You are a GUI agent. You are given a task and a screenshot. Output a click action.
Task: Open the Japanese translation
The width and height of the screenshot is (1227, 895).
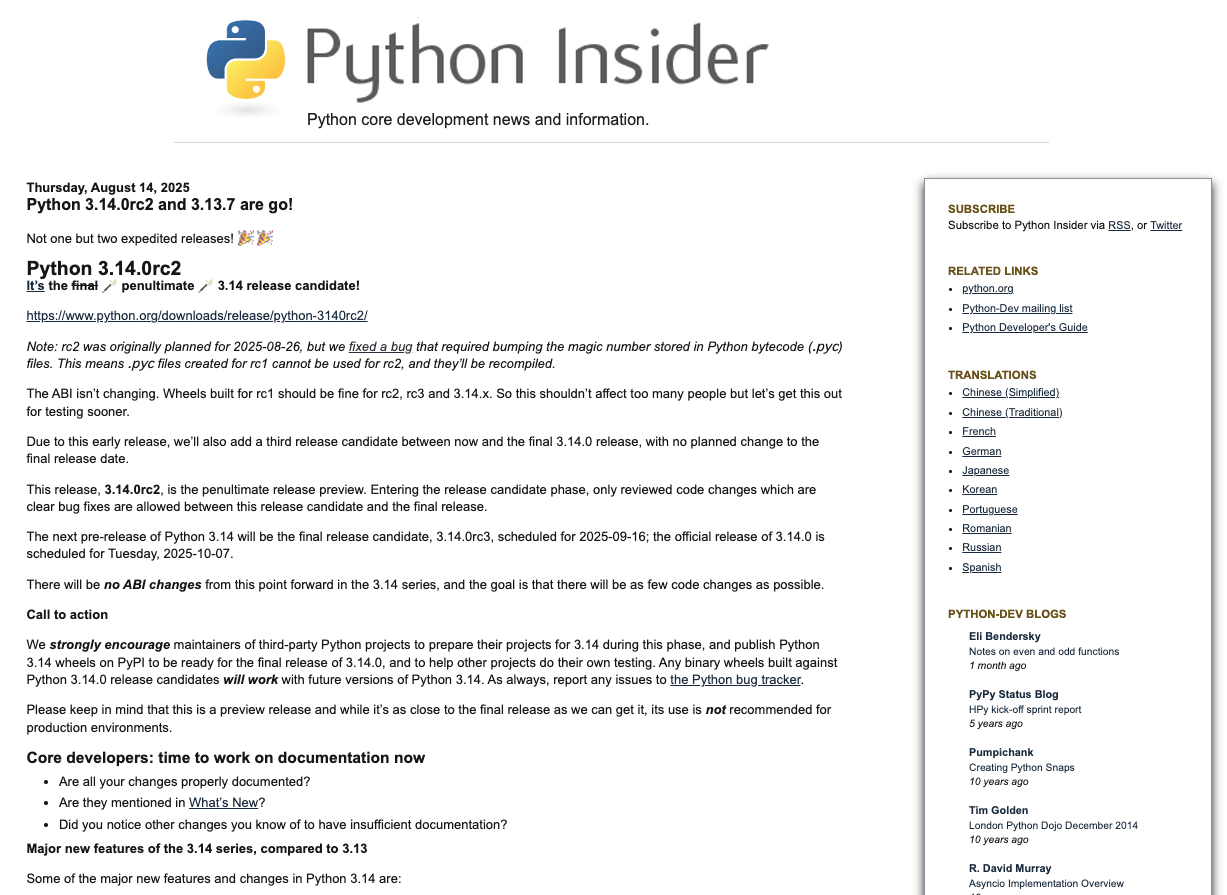[x=985, y=470]
